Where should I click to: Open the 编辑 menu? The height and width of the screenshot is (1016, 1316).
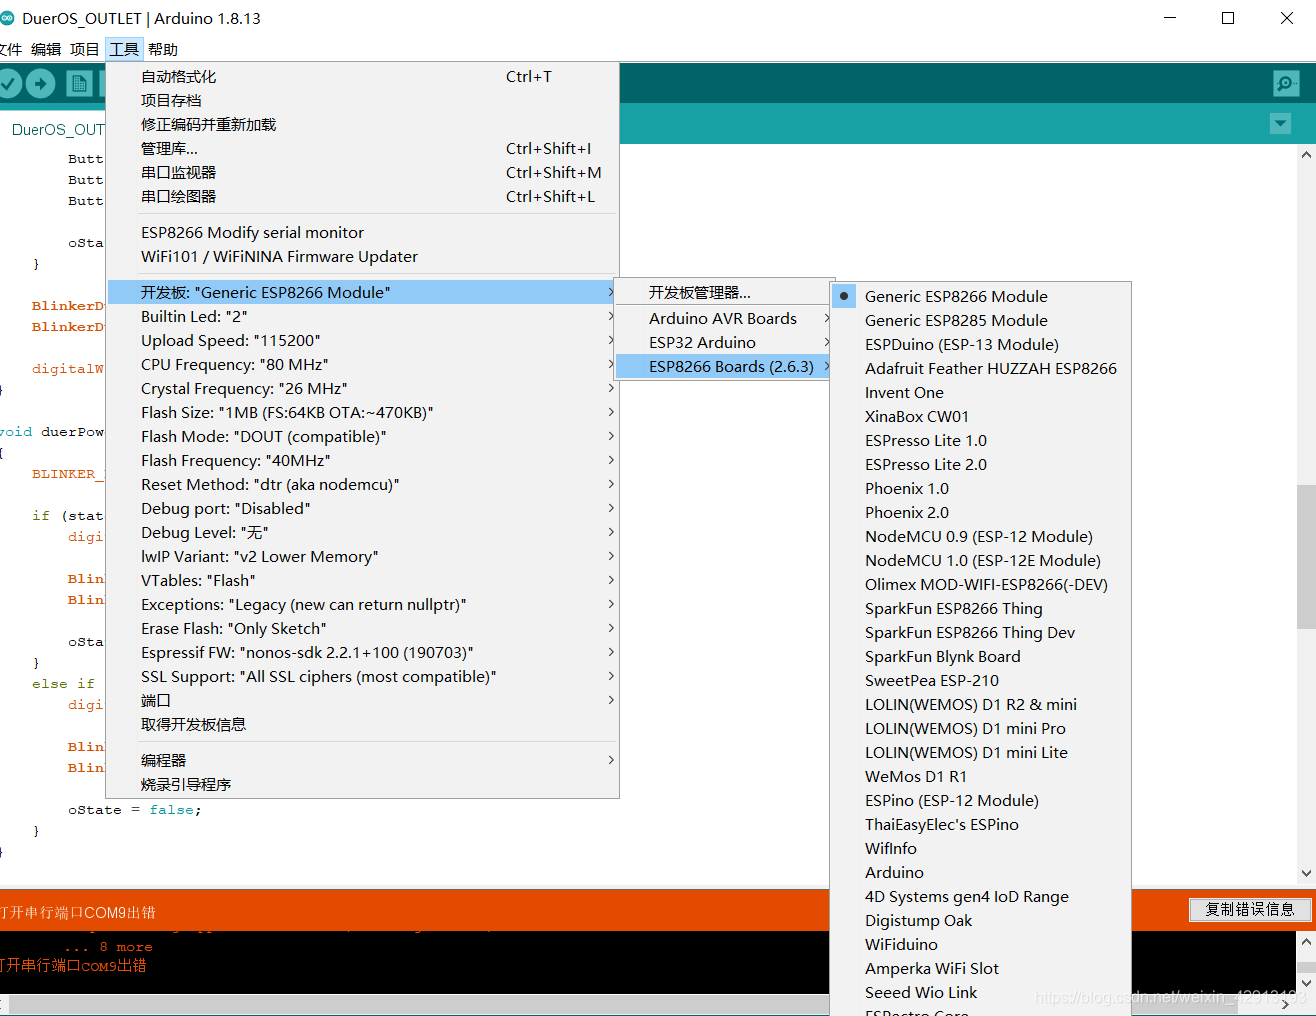point(46,49)
